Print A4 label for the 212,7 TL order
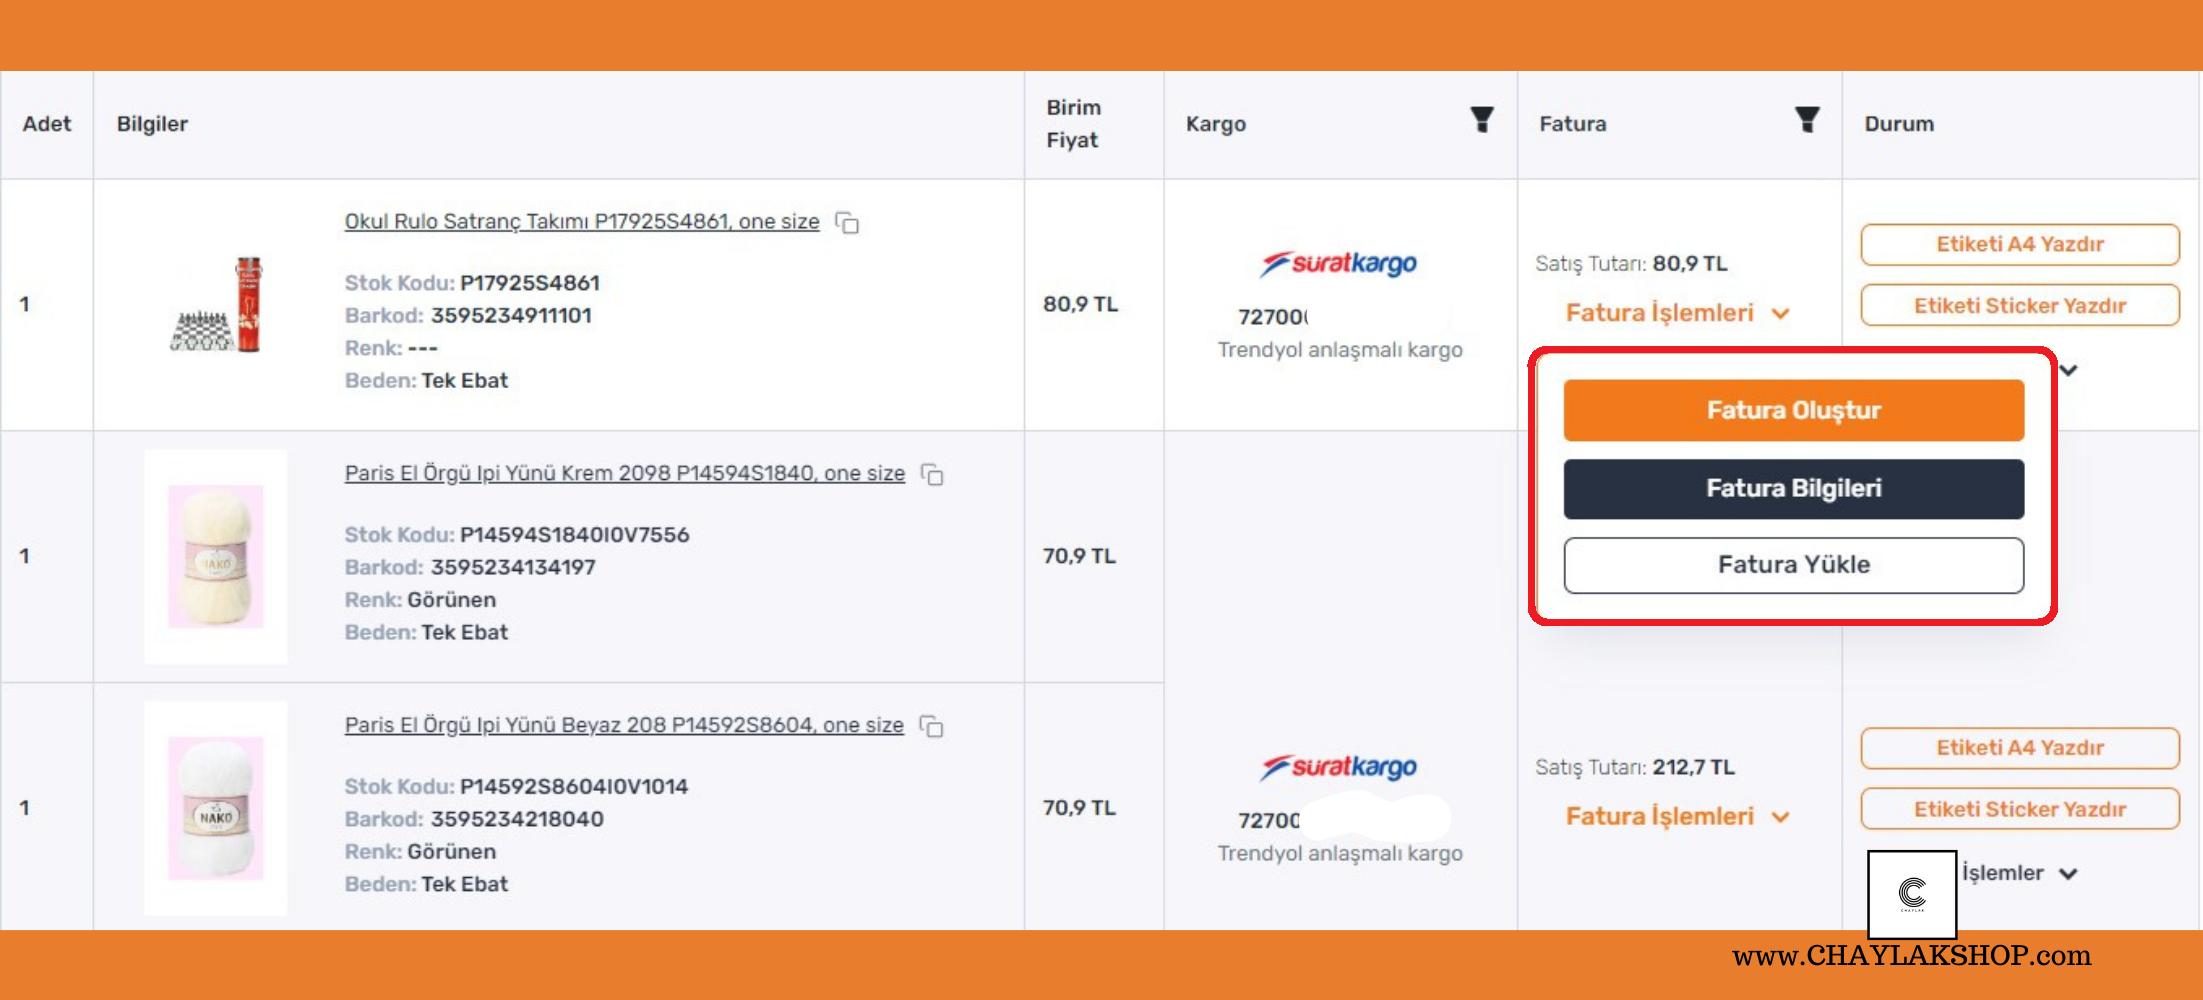This screenshot has width=2203, height=1000. click(x=2020, y=748)
